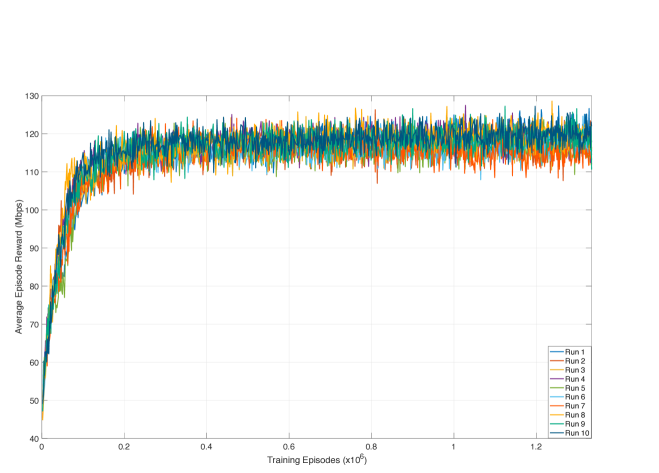Viewport: 659px width, 473px height.
Task: Click the Run 5 green legend line sample
Action: pyautogui.click(x=556, y=388)
